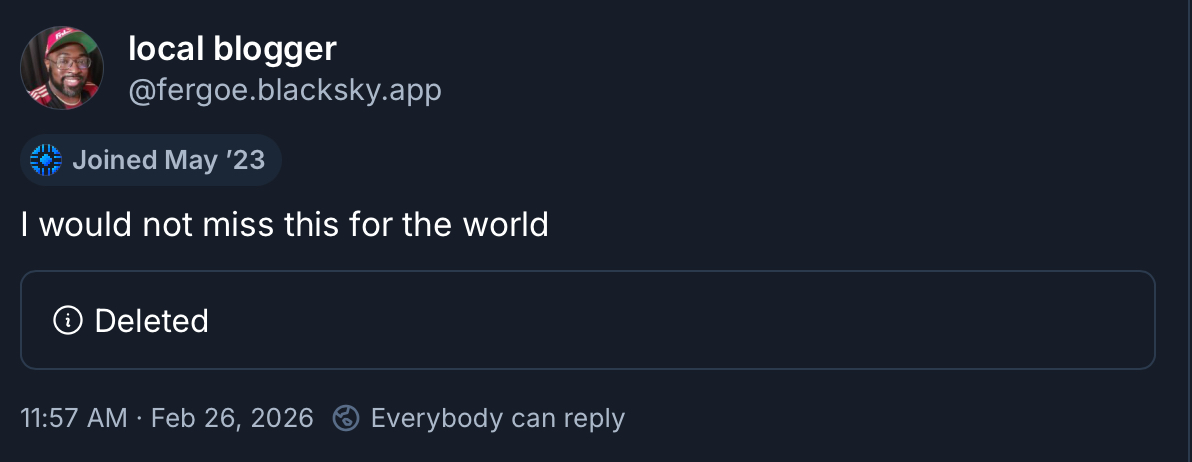
Task: Click the word "world" in the post
Action: tap(505, 224)
